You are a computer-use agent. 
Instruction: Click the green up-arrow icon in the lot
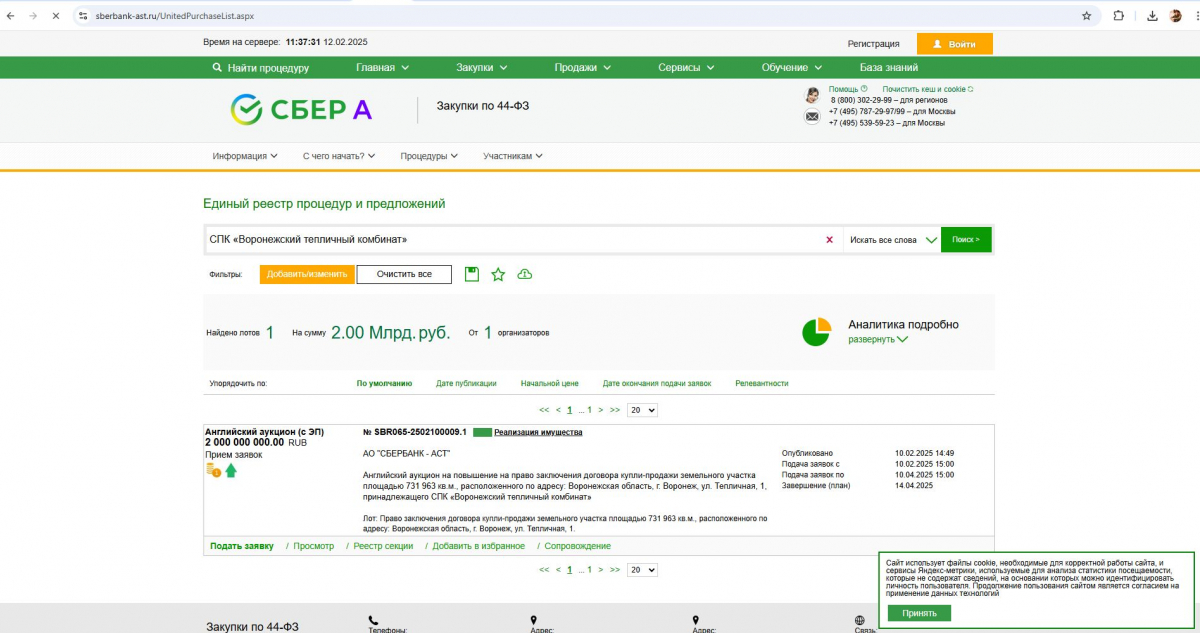231,470
